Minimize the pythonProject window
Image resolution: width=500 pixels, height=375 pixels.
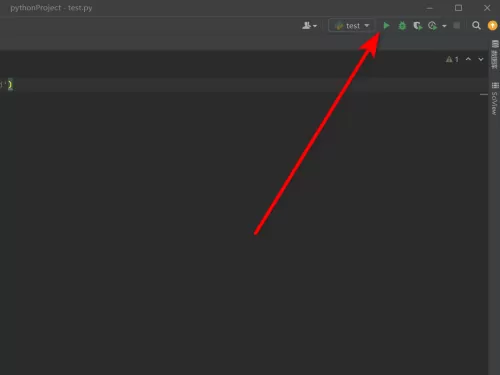point(430,8)
